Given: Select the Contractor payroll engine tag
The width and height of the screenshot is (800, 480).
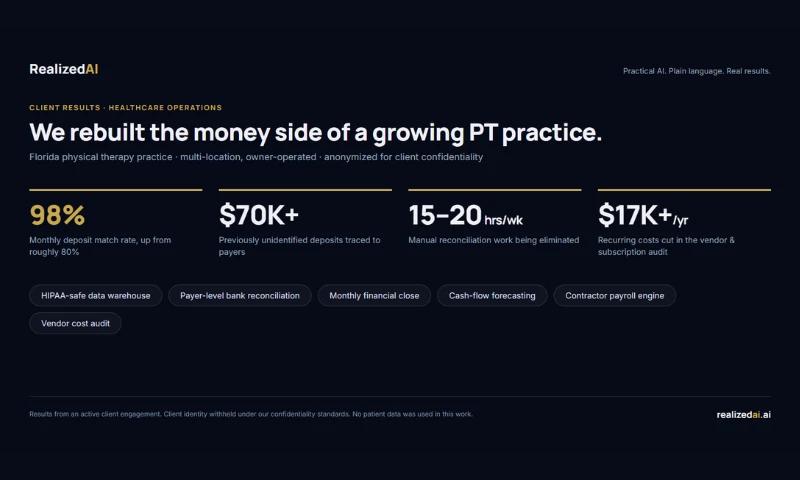Looking at the screenshot, I should [x=614, y=295].
